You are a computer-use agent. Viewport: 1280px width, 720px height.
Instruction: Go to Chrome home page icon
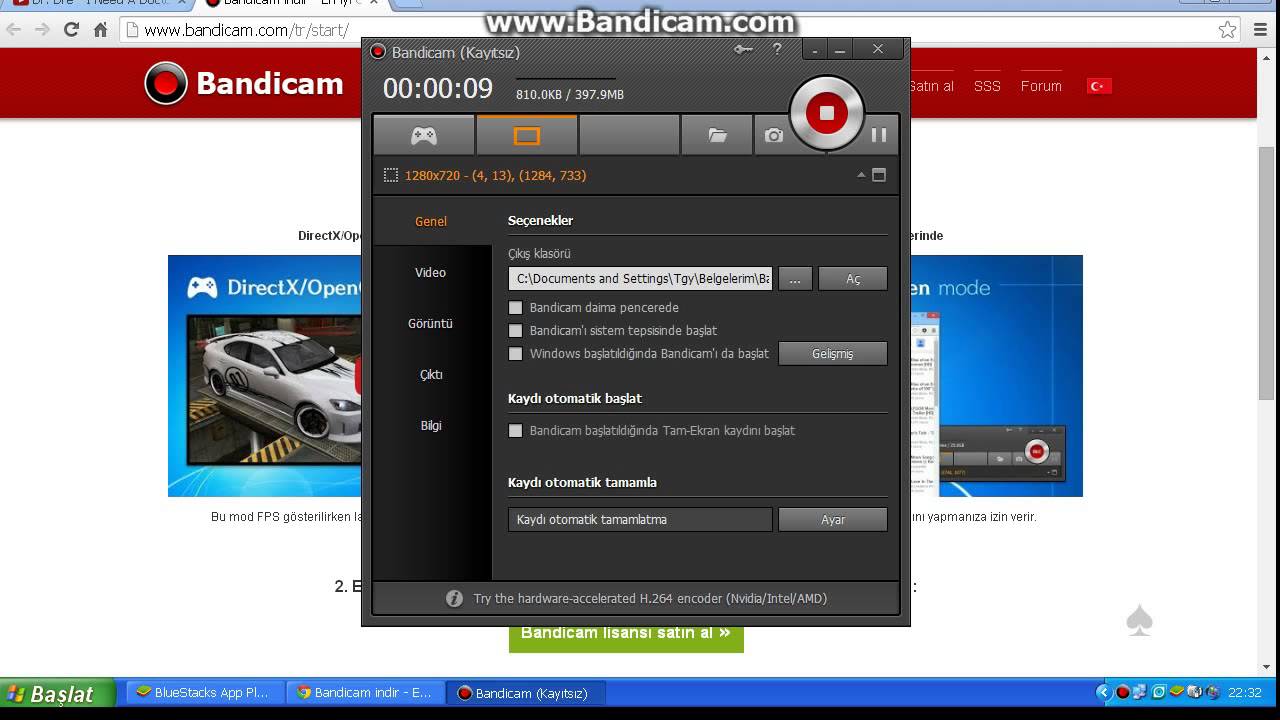100,30
